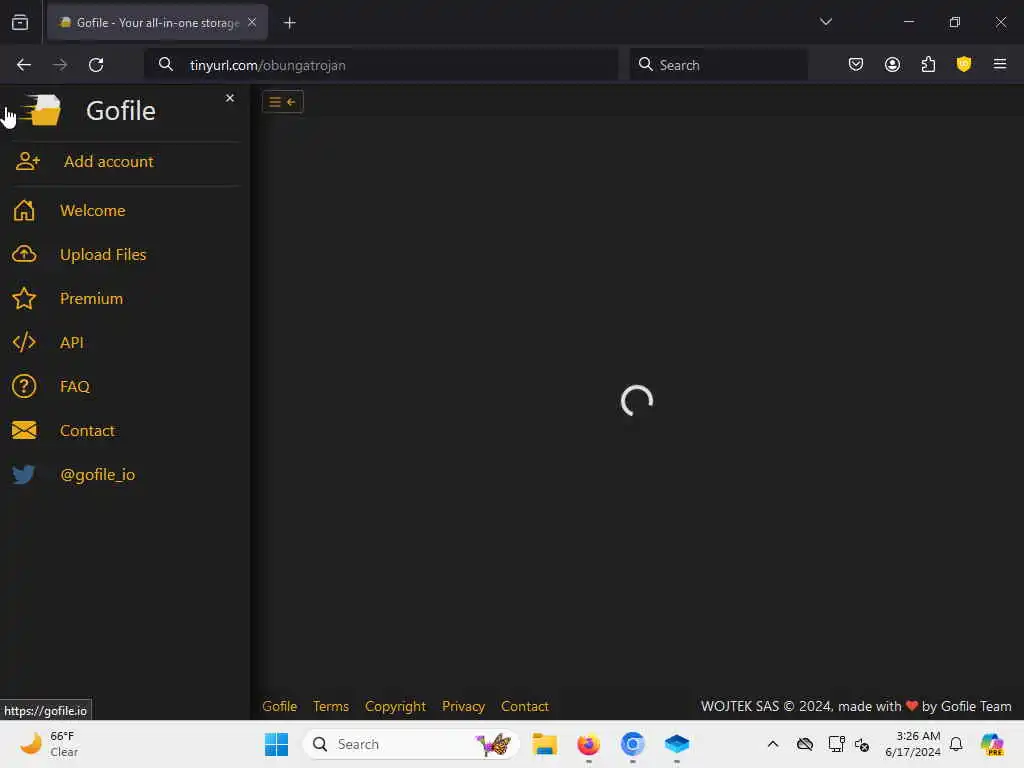The width and height of the screenshot is (1024, 768).
Task: Click the API code brackets icon
Action: tap(24, 342)
